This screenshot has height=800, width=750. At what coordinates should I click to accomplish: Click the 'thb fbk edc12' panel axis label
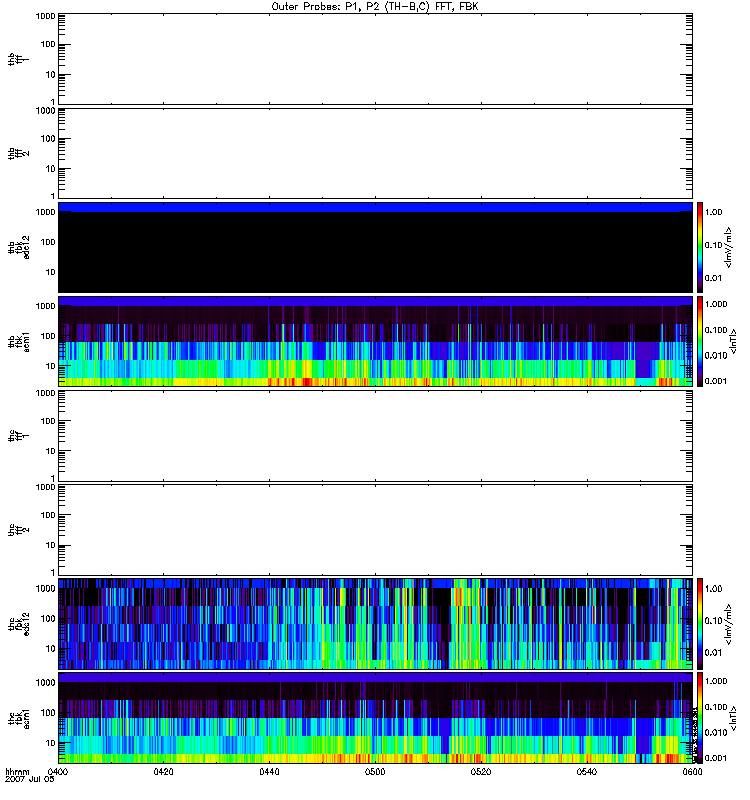click(x=18, y=247)
